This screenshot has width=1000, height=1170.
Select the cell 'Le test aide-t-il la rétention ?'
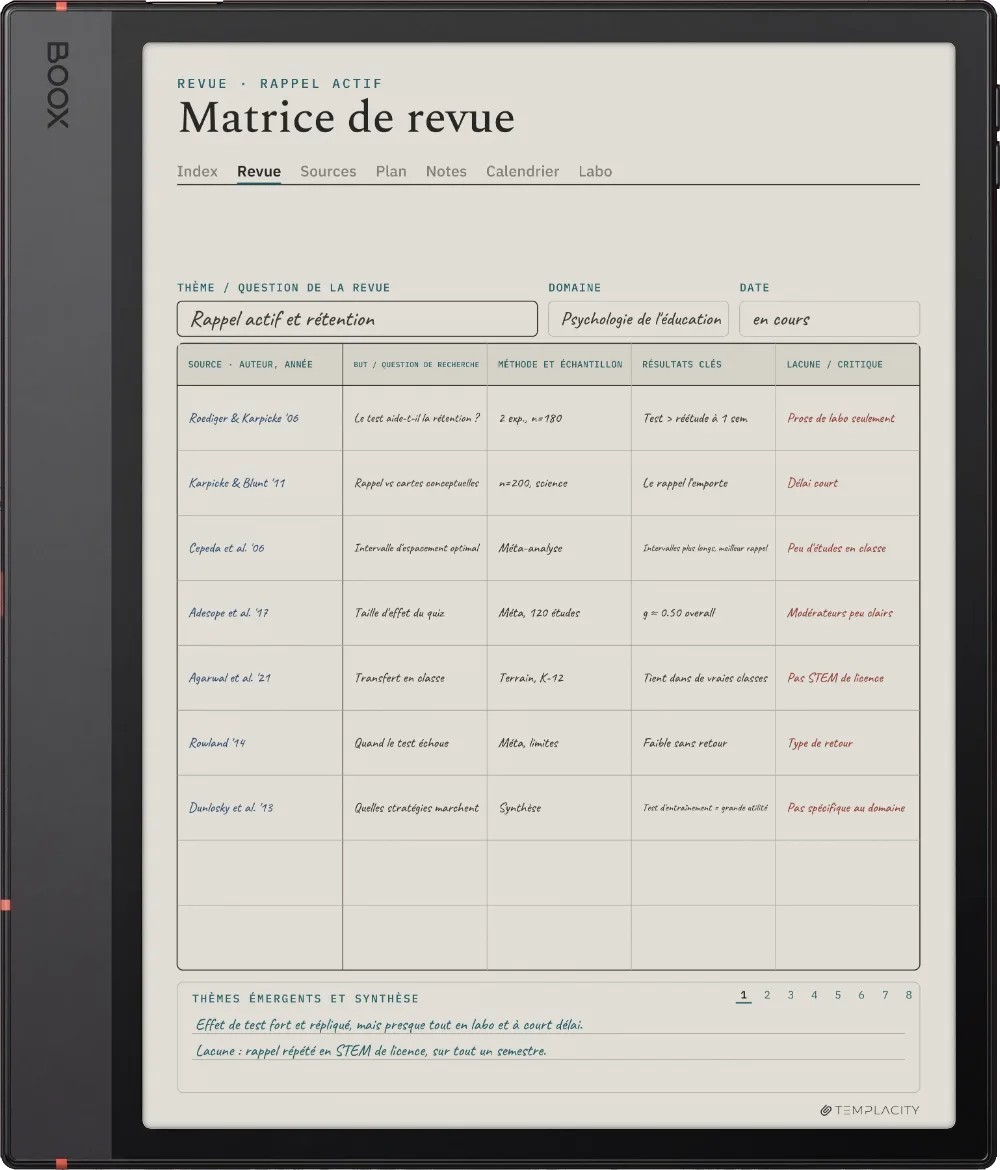(x=415, y=418)
